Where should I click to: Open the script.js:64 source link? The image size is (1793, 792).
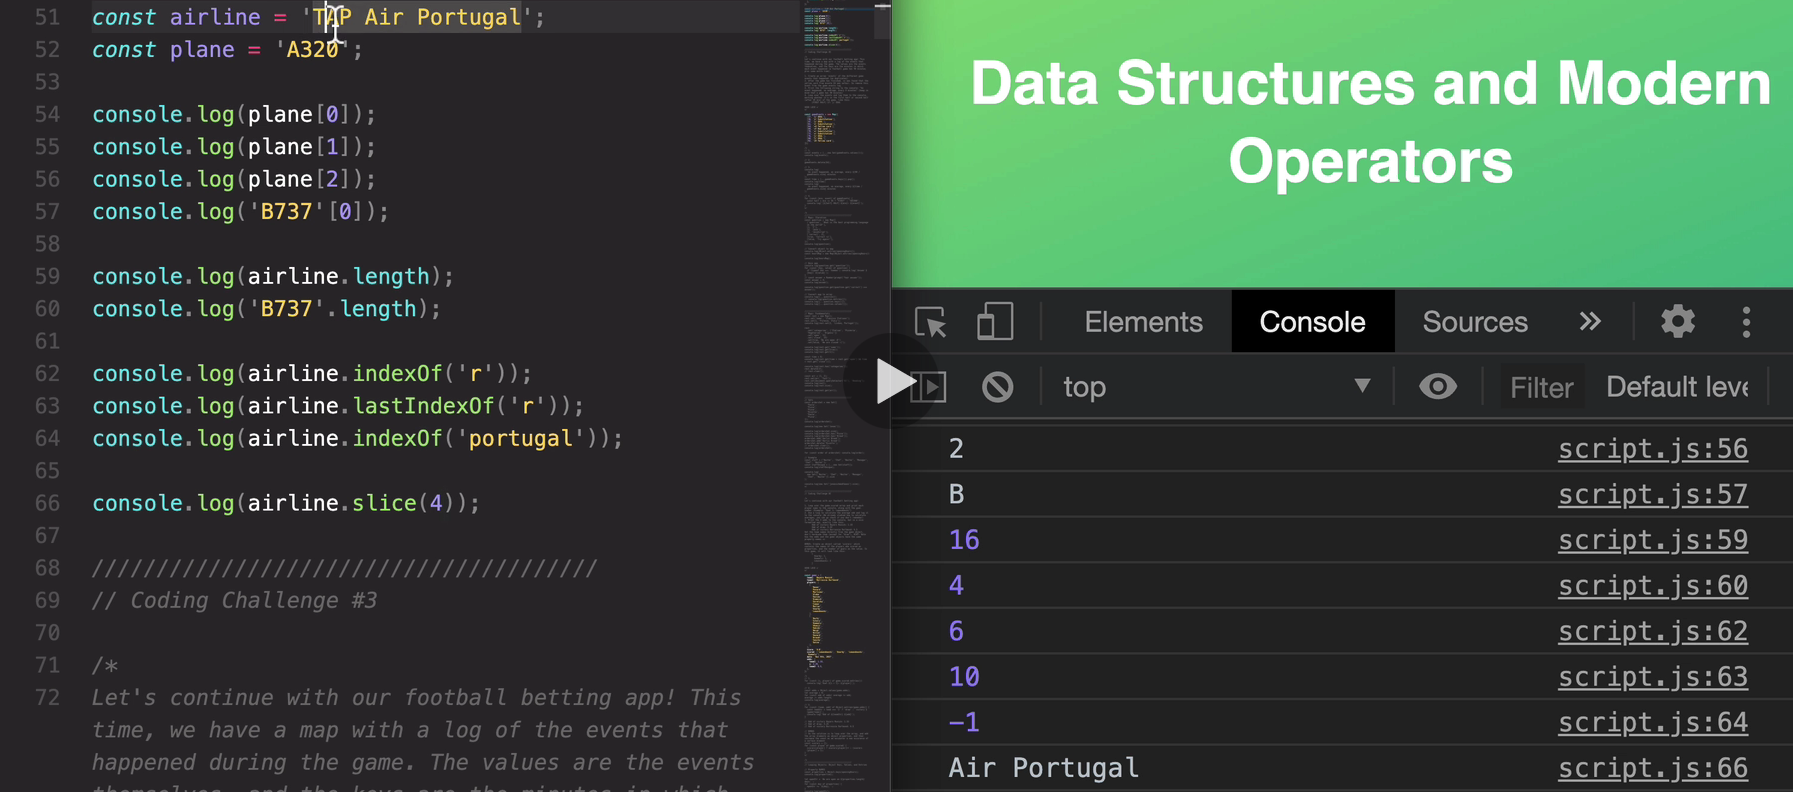click(1652, 723)
